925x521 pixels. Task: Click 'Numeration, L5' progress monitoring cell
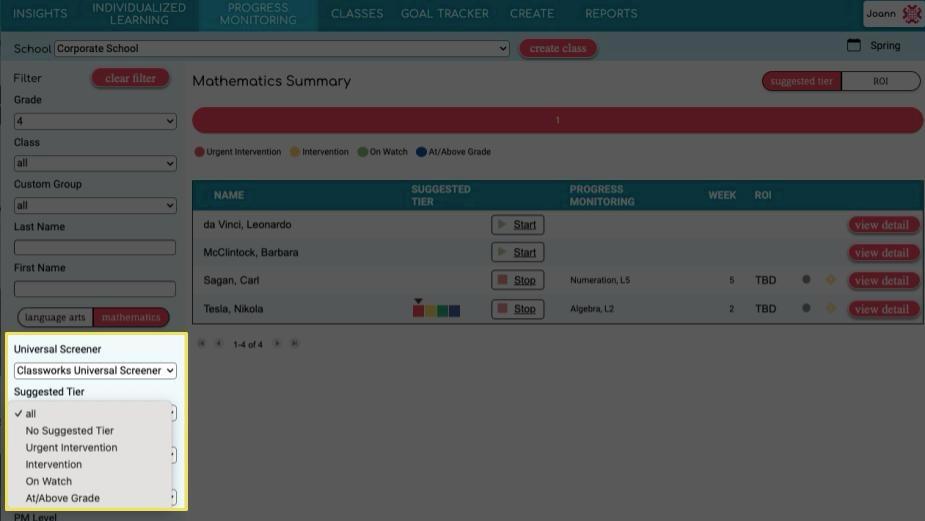[x=600, y=280]
